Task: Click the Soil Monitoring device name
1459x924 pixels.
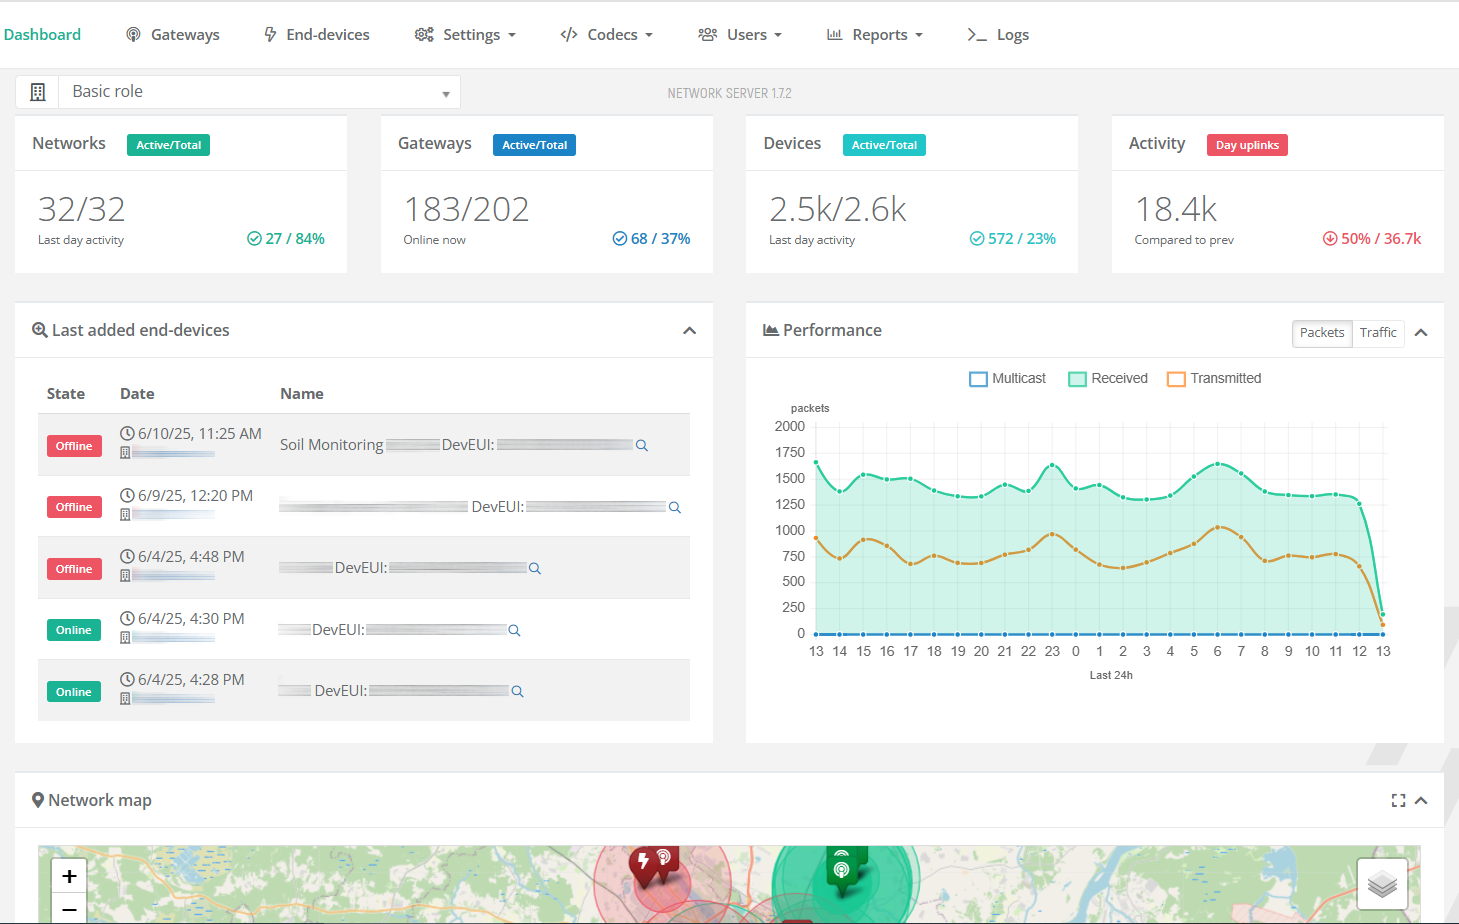Action: coord(331,445)
